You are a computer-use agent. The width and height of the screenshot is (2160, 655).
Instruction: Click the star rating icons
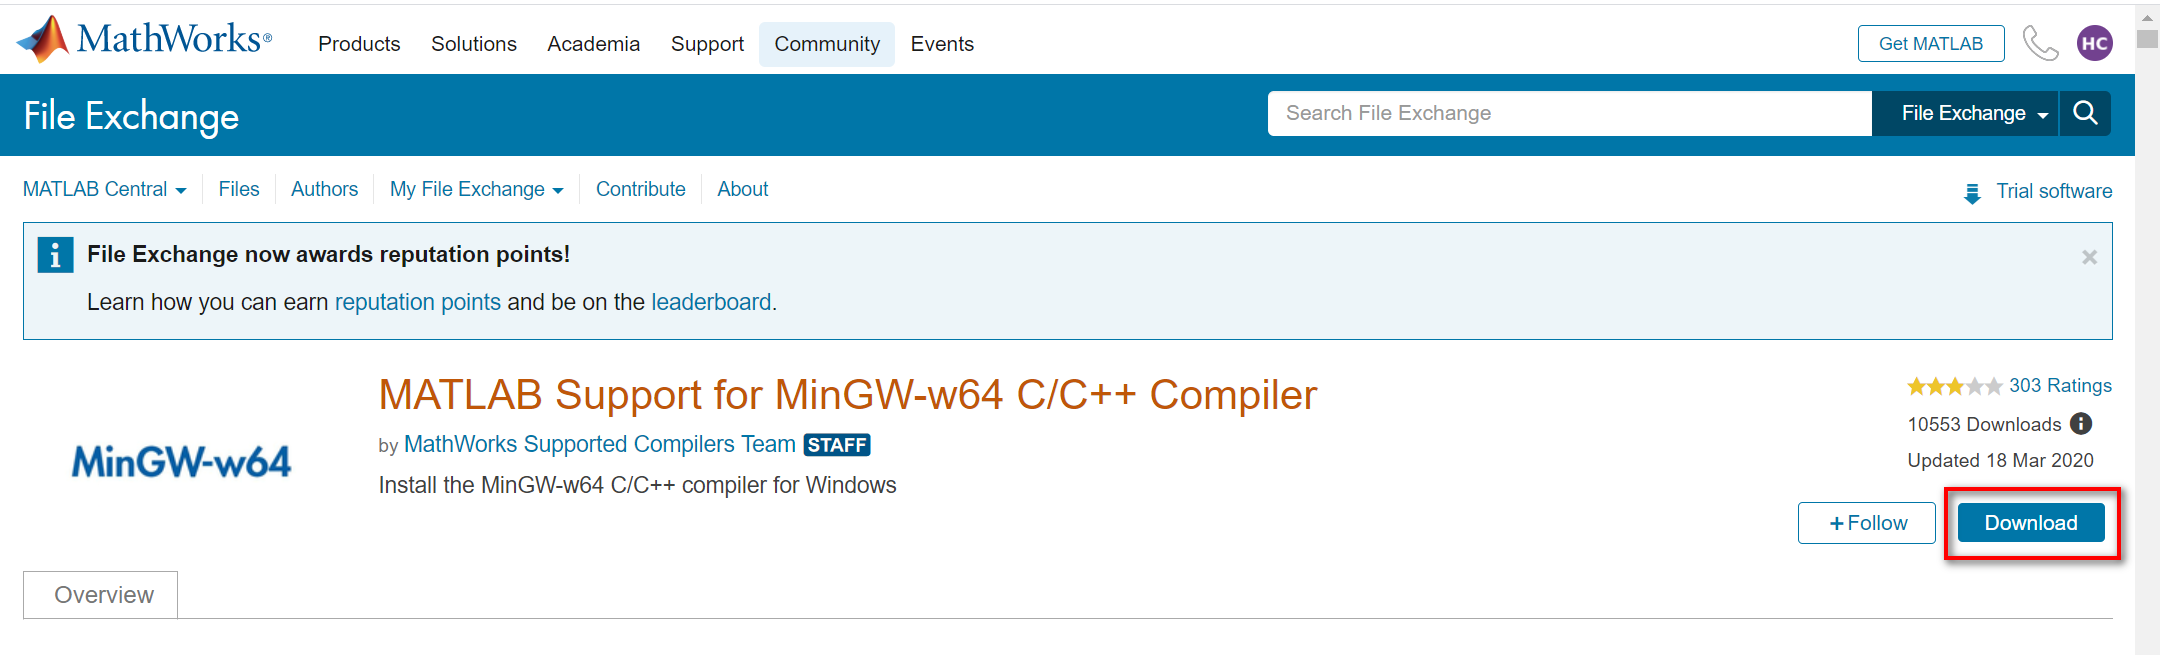pos(1954,386)
